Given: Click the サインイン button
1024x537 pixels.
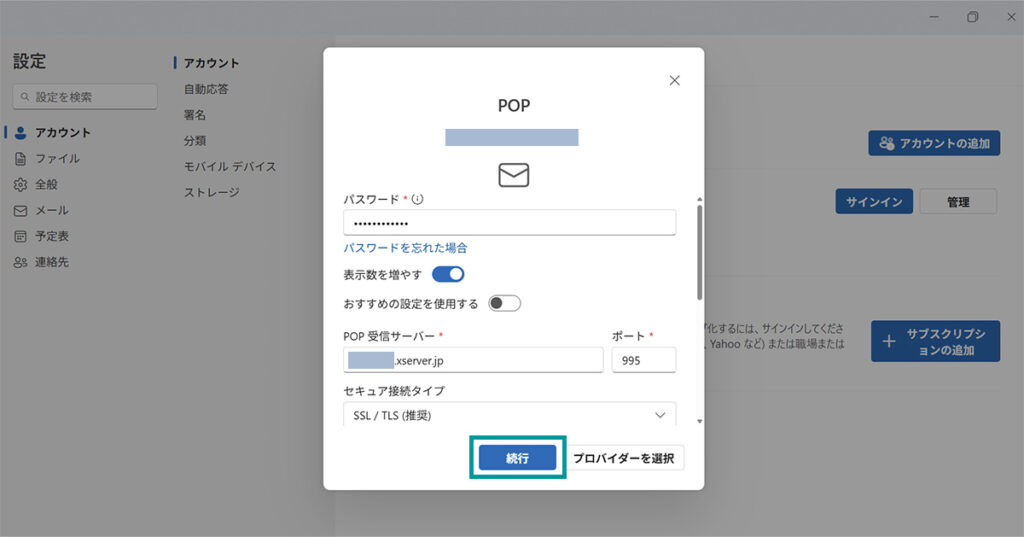Looking at the screenshot, I should pyautogui.click(x=874, y=201).
